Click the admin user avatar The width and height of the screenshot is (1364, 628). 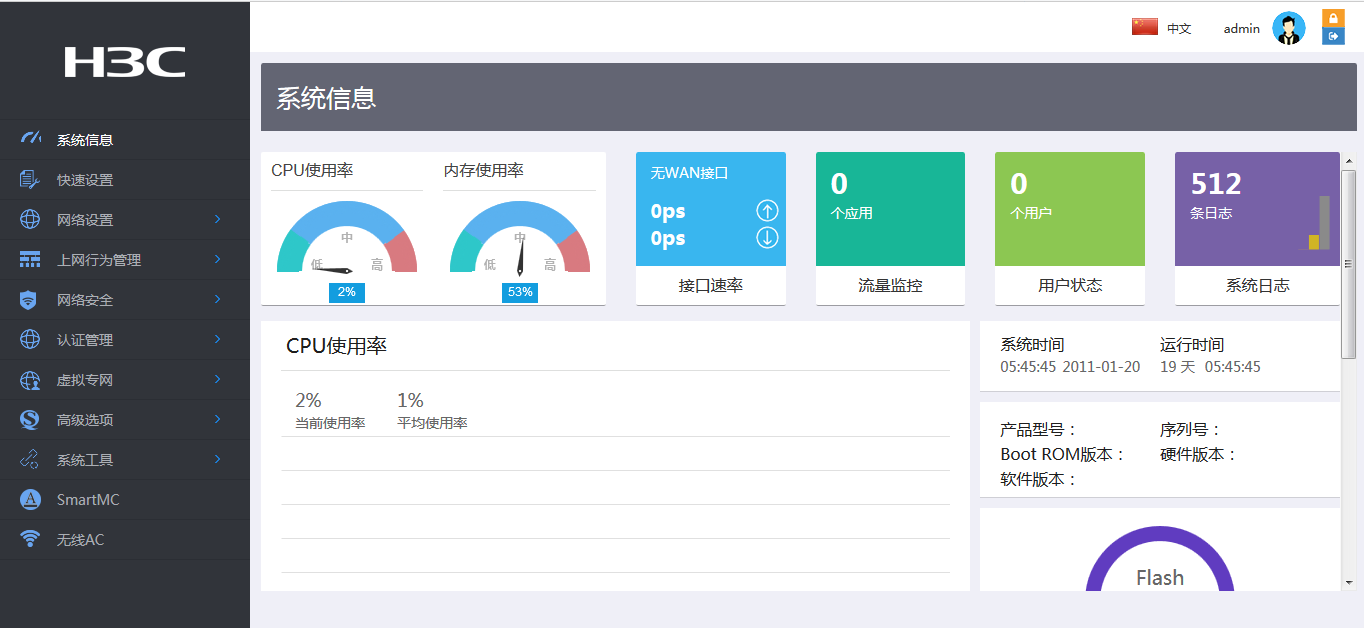pyautogui.click(x=1288, y=28)
